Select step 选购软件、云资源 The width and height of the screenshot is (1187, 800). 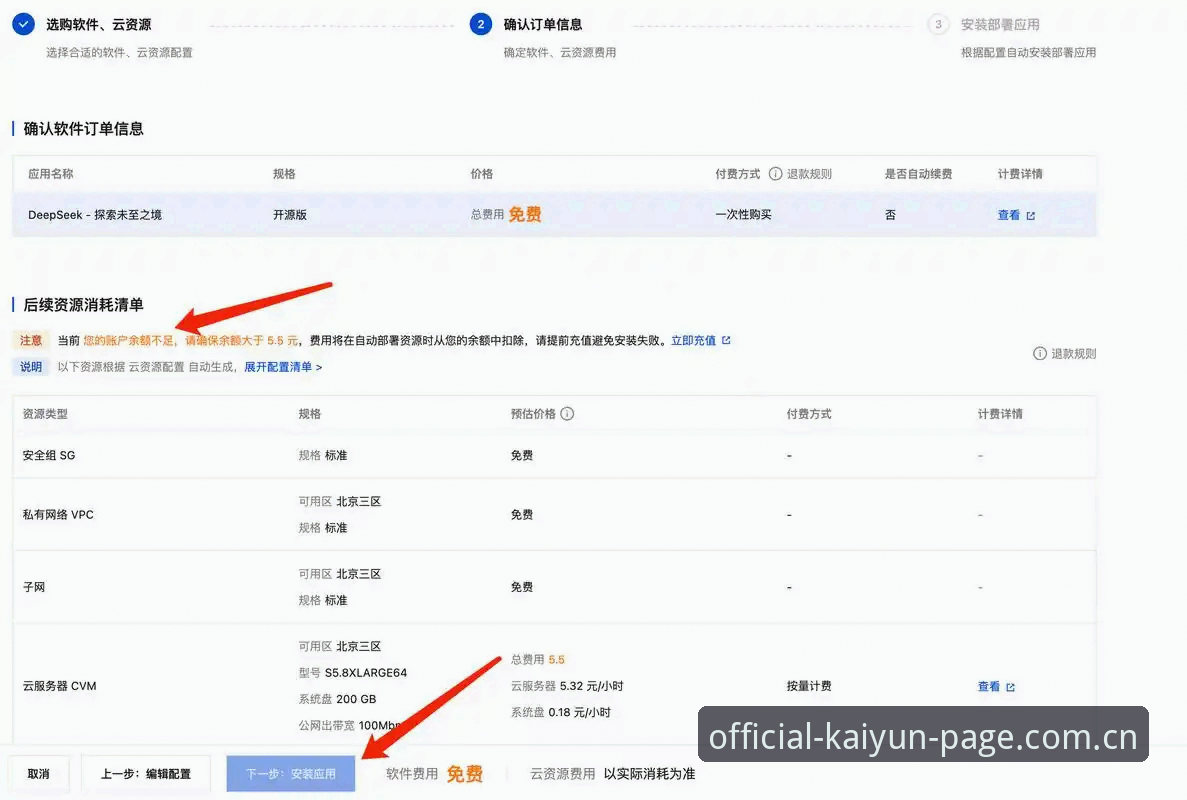[98, 24]
